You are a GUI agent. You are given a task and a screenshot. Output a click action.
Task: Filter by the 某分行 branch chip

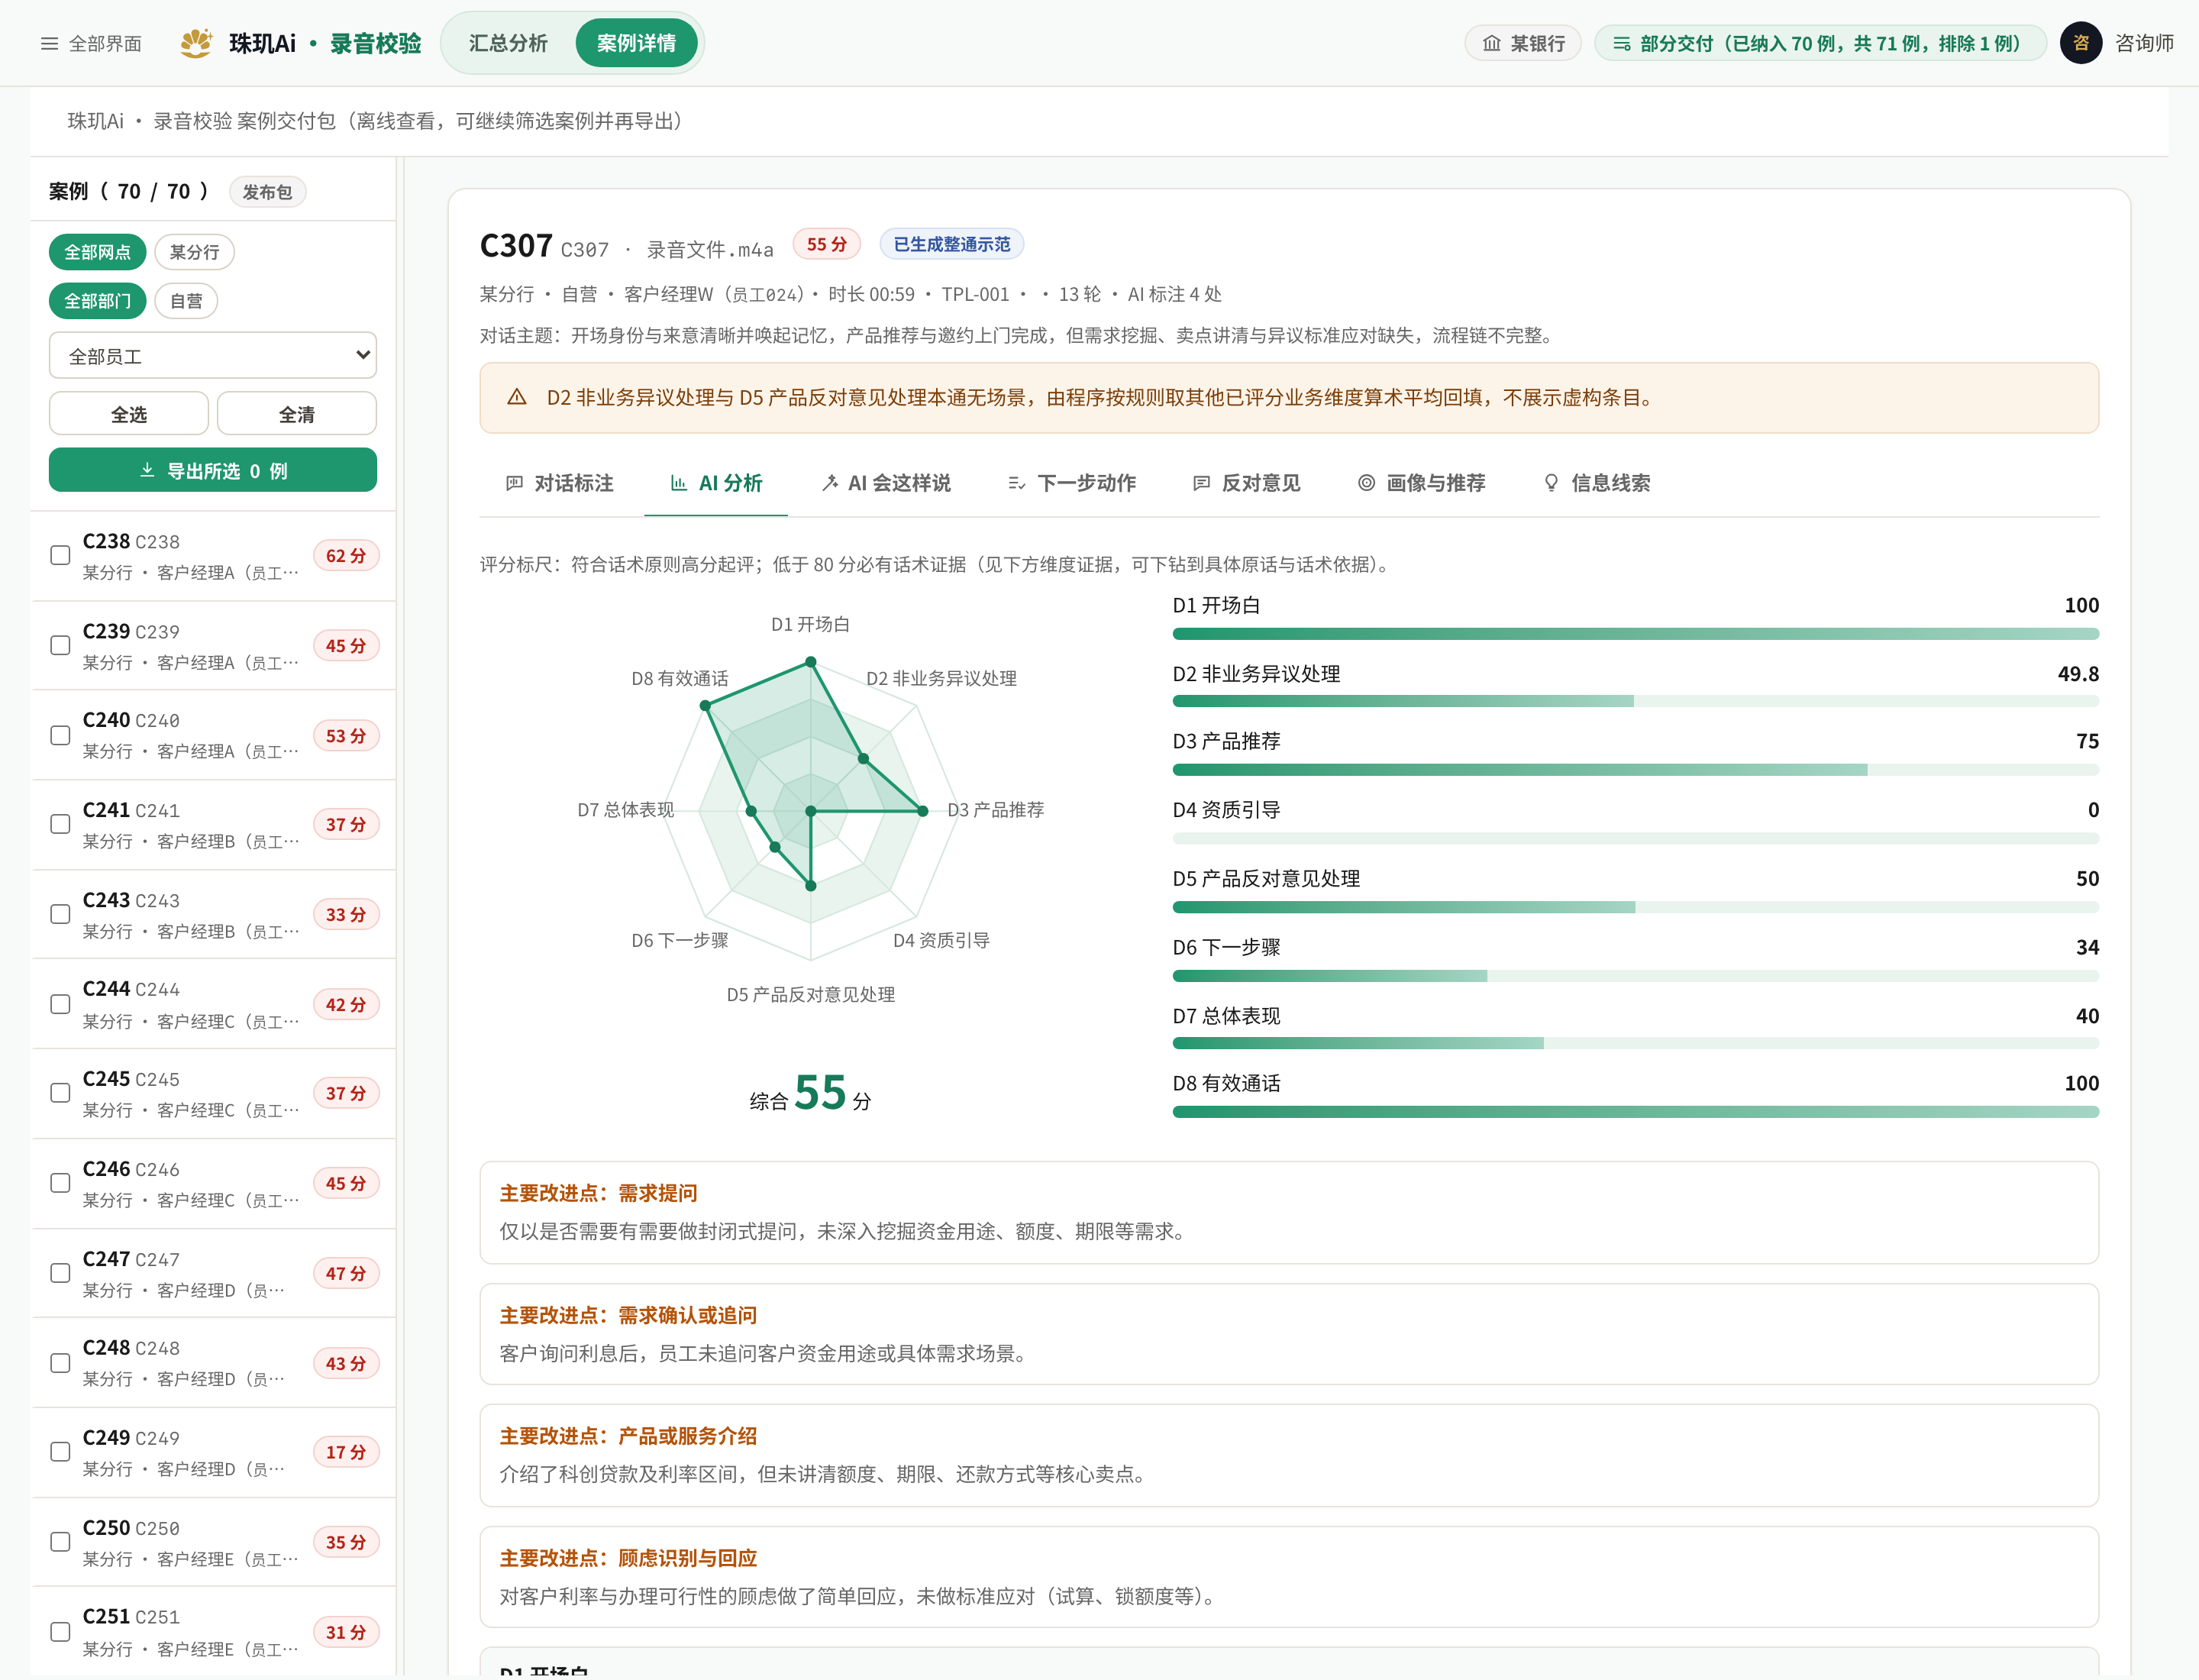pos(194,252)
